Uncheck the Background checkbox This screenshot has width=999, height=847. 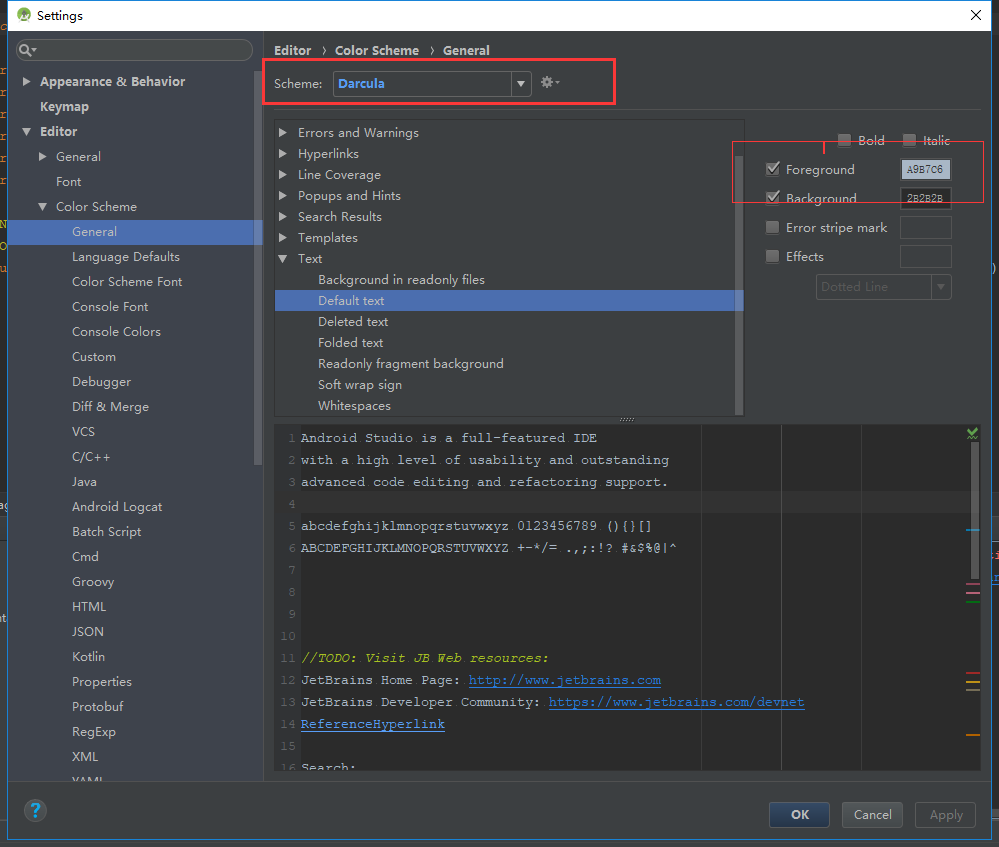(772, 198)
